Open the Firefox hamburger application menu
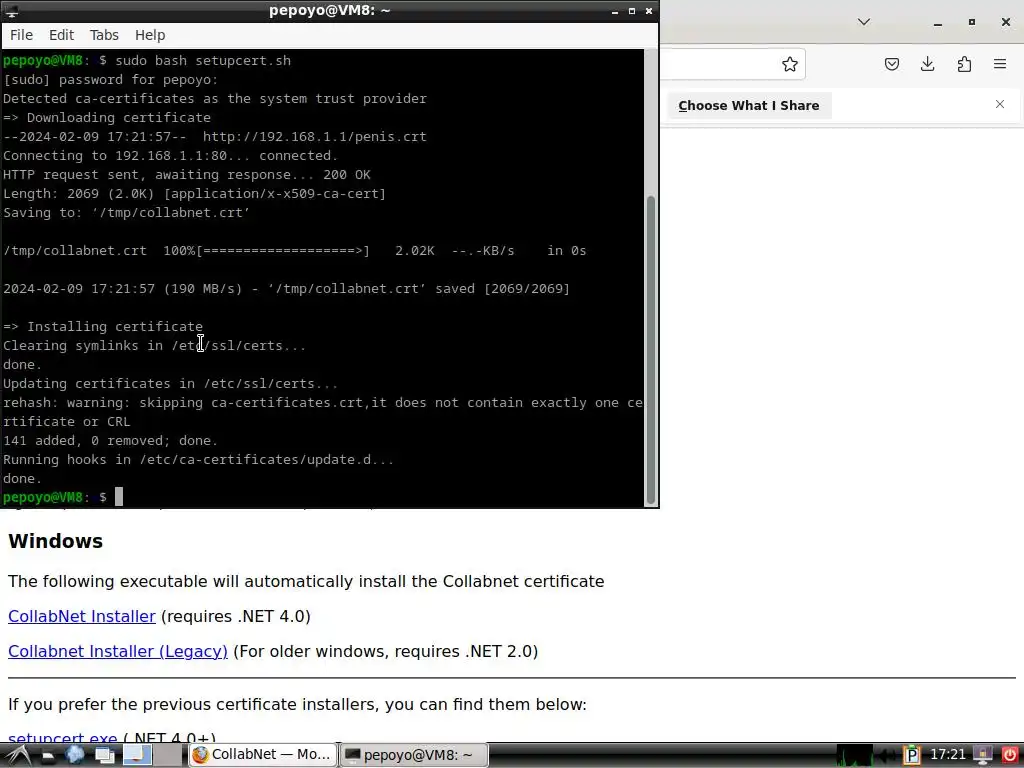 point(1000,64)
